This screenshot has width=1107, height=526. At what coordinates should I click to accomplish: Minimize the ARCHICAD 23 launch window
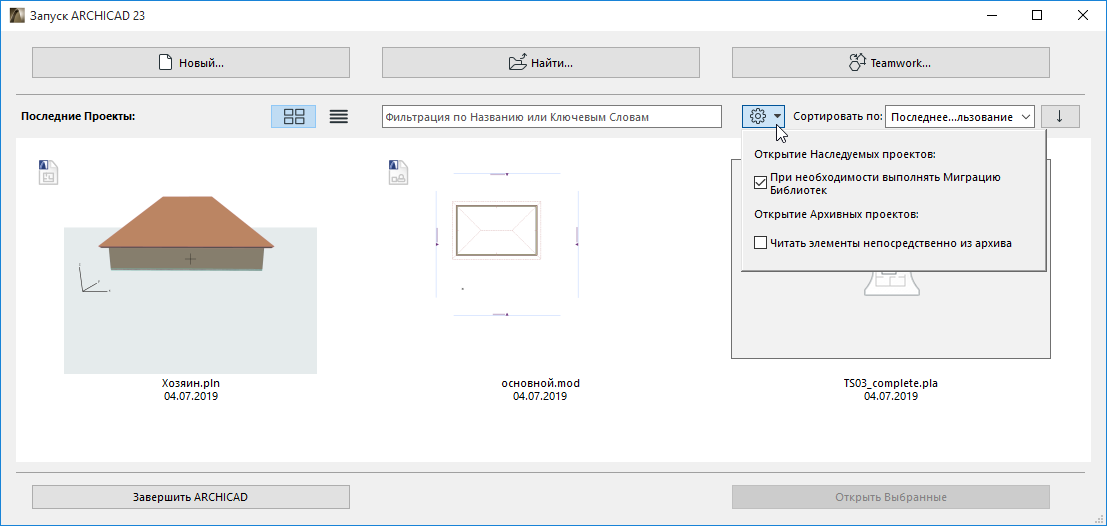pyautogui.click(x=992, y=15)
